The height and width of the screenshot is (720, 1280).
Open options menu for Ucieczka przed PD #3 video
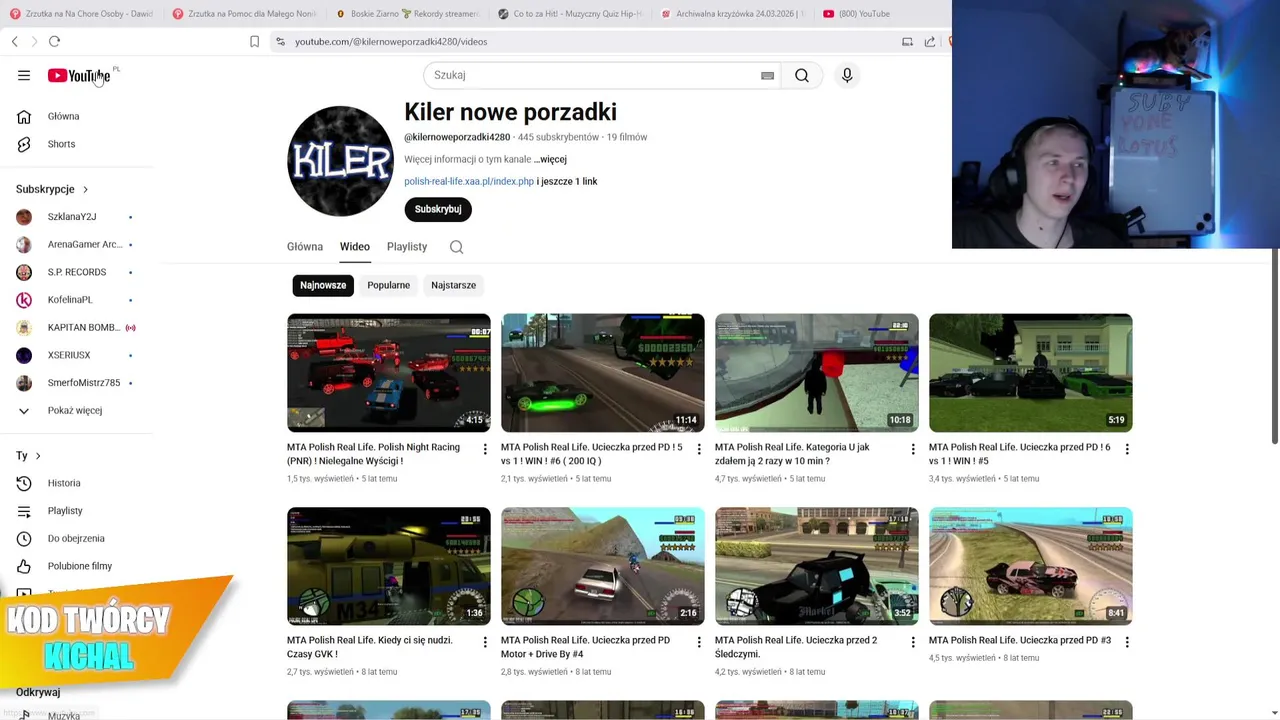1127,642
